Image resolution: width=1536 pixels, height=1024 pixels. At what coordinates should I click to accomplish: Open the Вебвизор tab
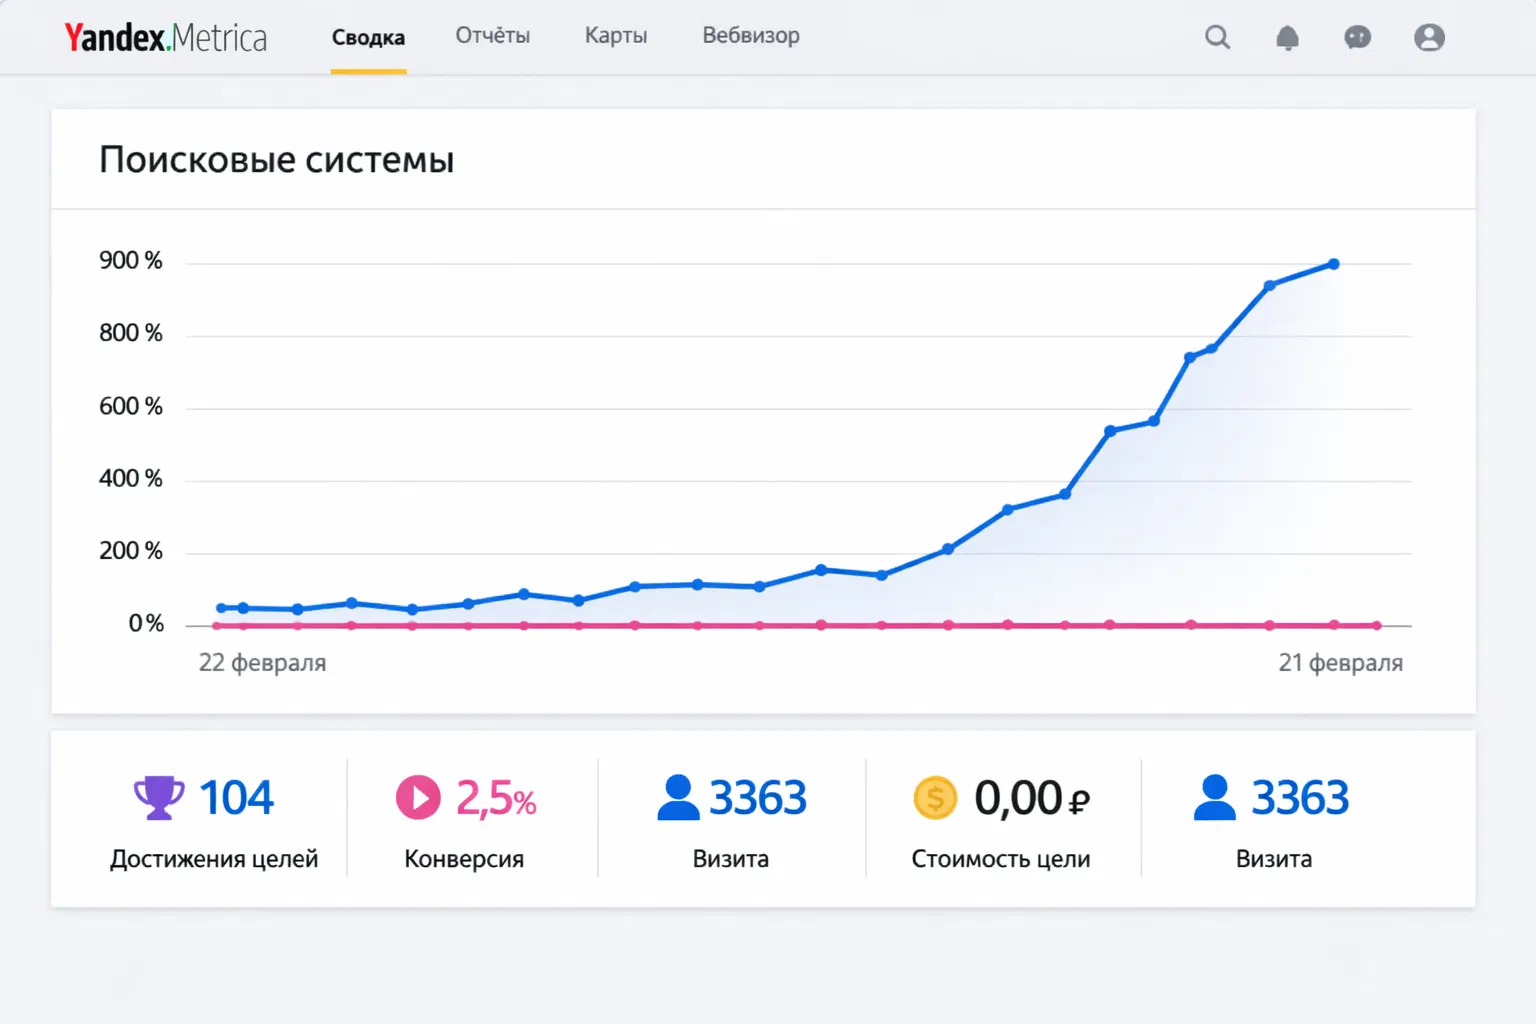pos(751,36)
